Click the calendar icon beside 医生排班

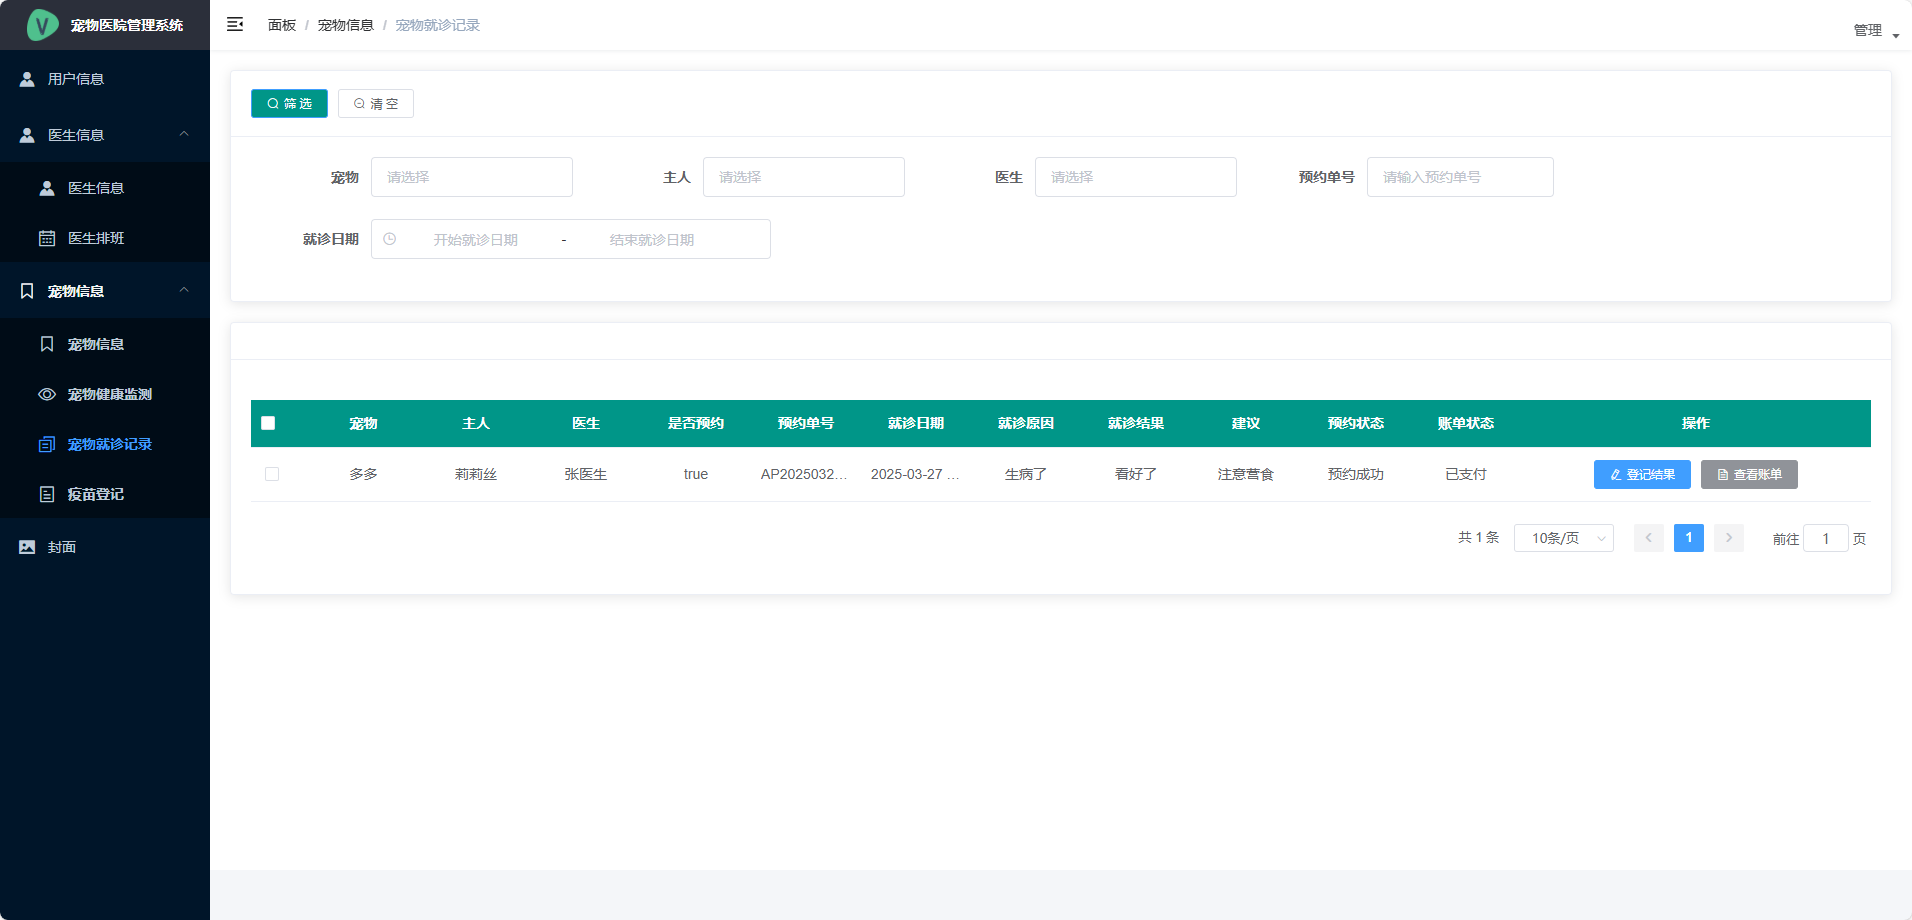[x=47, y=238]
